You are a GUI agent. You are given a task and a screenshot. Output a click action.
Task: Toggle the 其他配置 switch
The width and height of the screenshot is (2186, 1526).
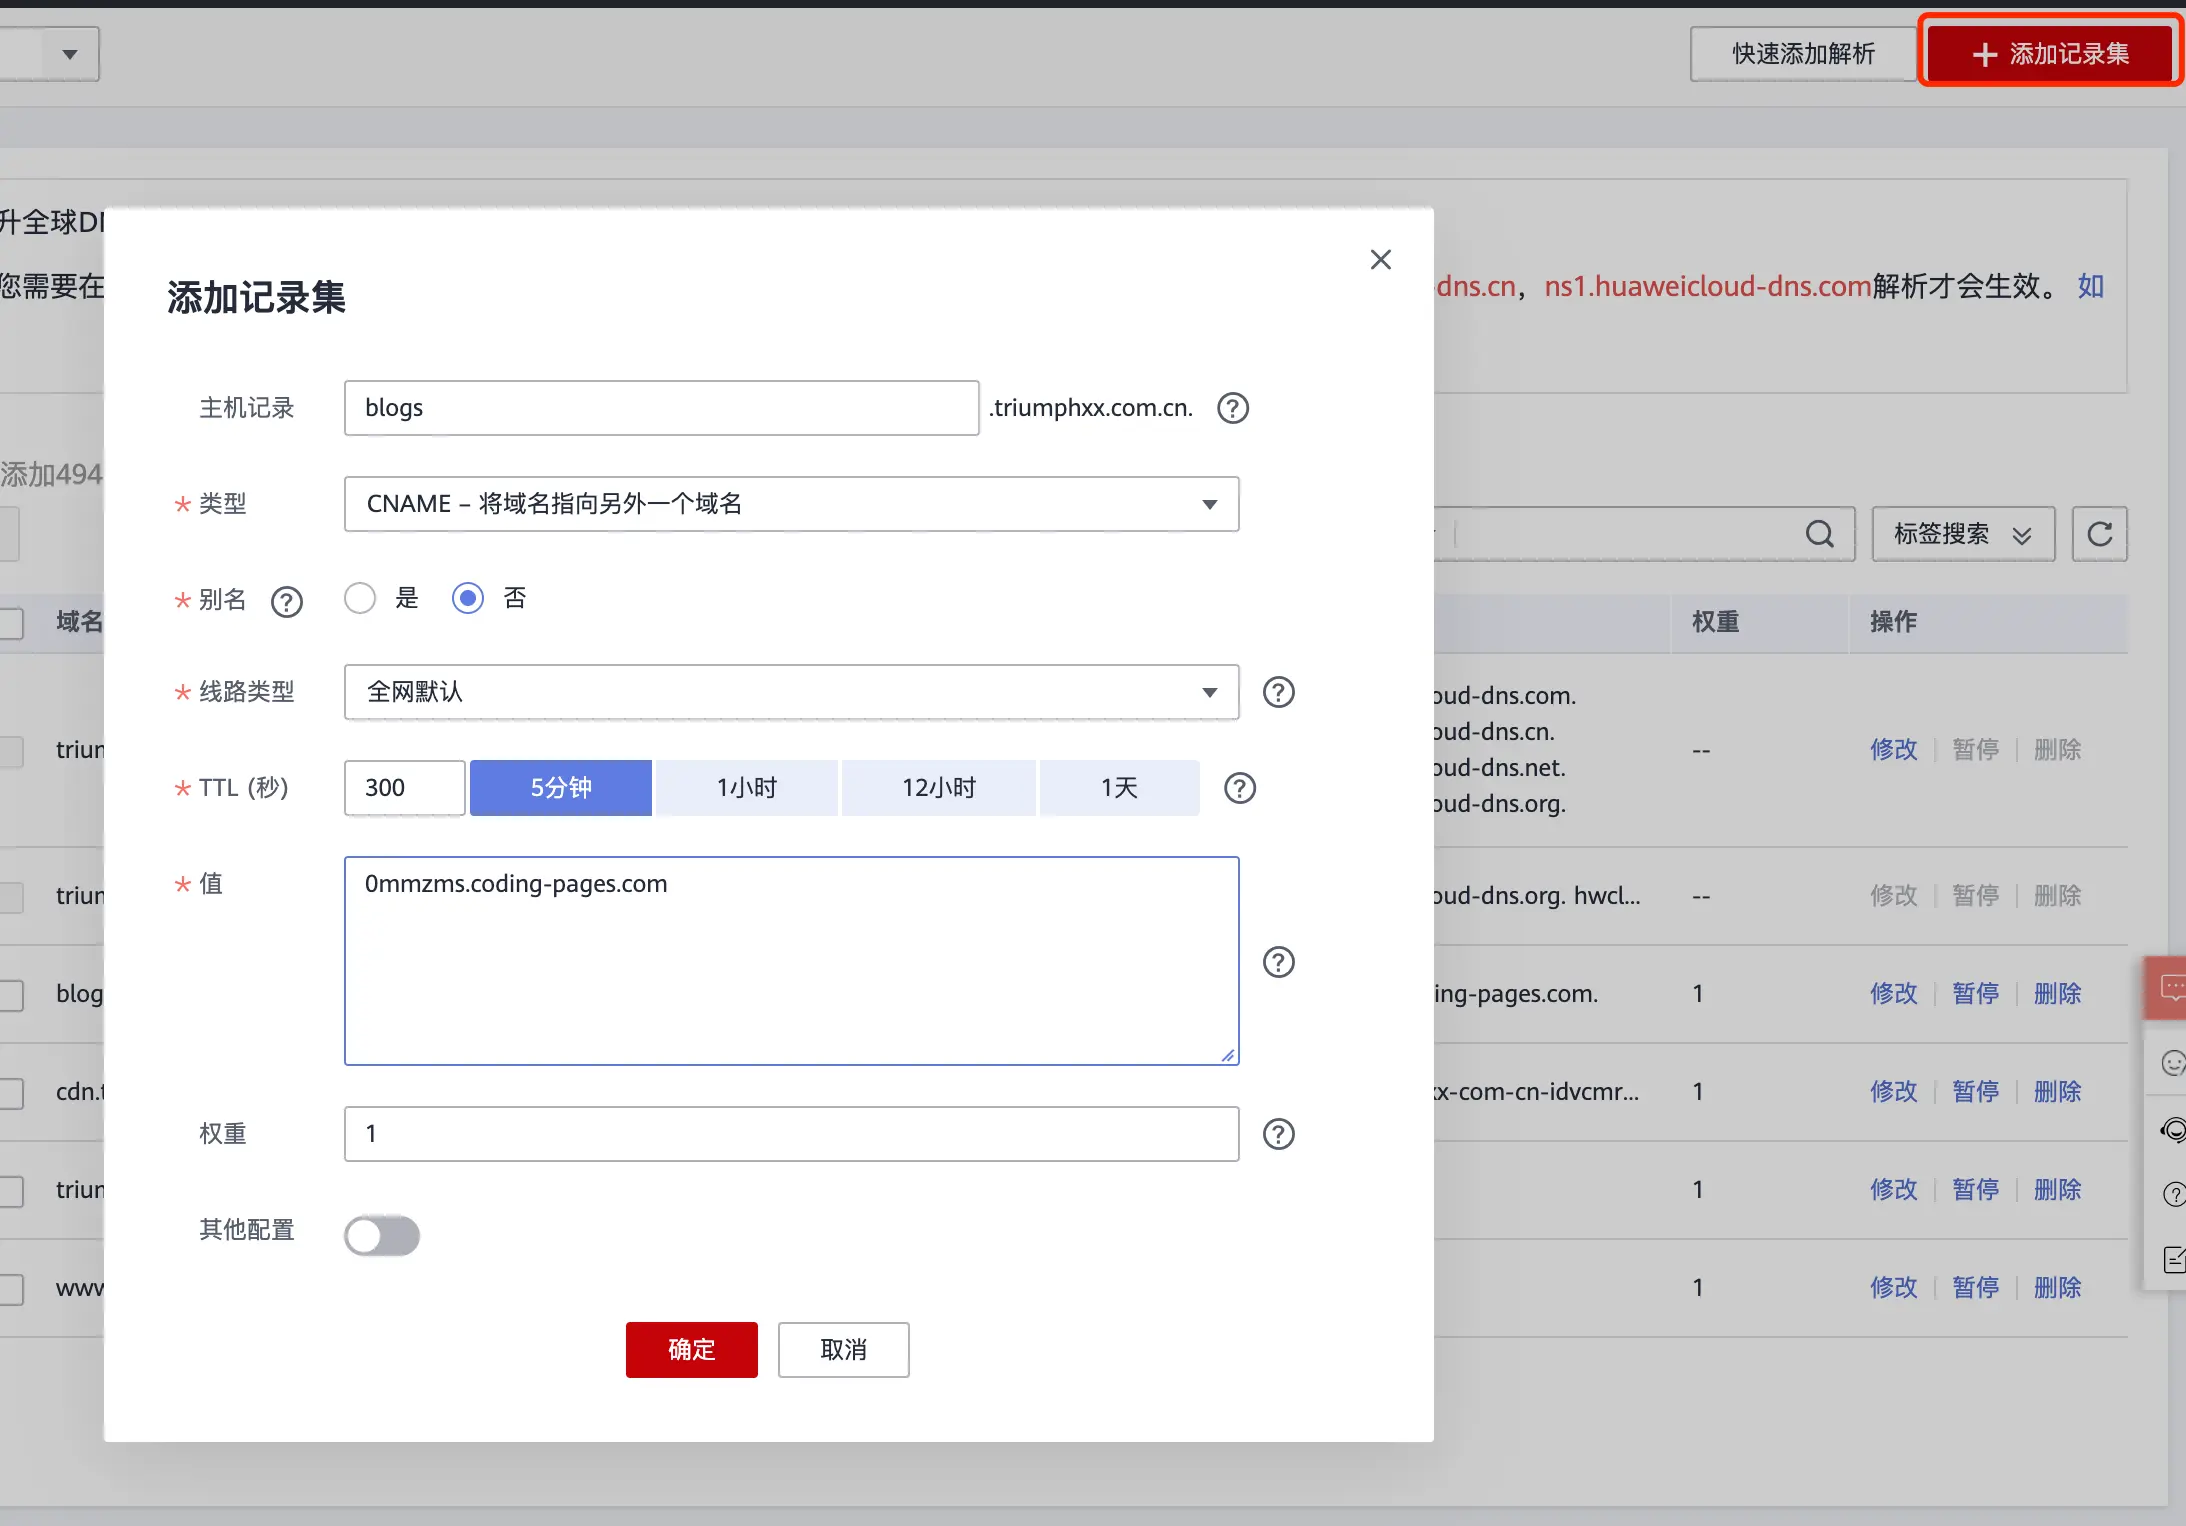coord(381,1235)
